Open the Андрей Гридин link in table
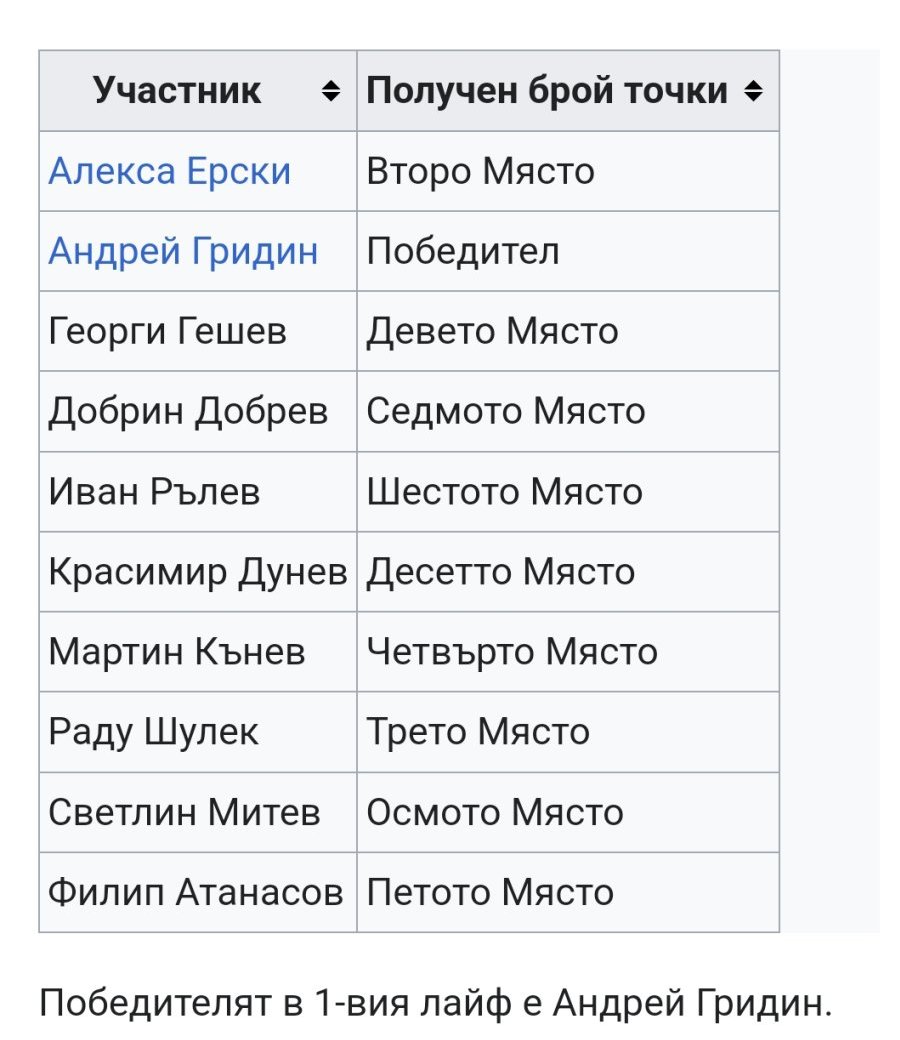The width and height of the screenshot is (900, 1040). point(183,251)
